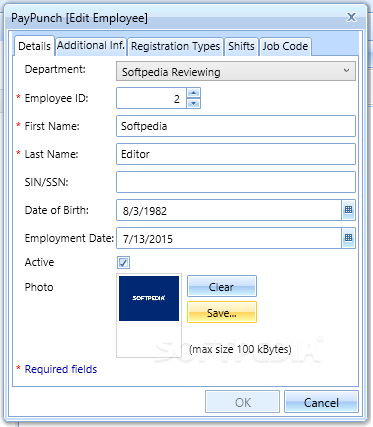Screen dimensions: 373x427
Task: Decrease Employee ID with the down arrow
Action: pos(194,103)
